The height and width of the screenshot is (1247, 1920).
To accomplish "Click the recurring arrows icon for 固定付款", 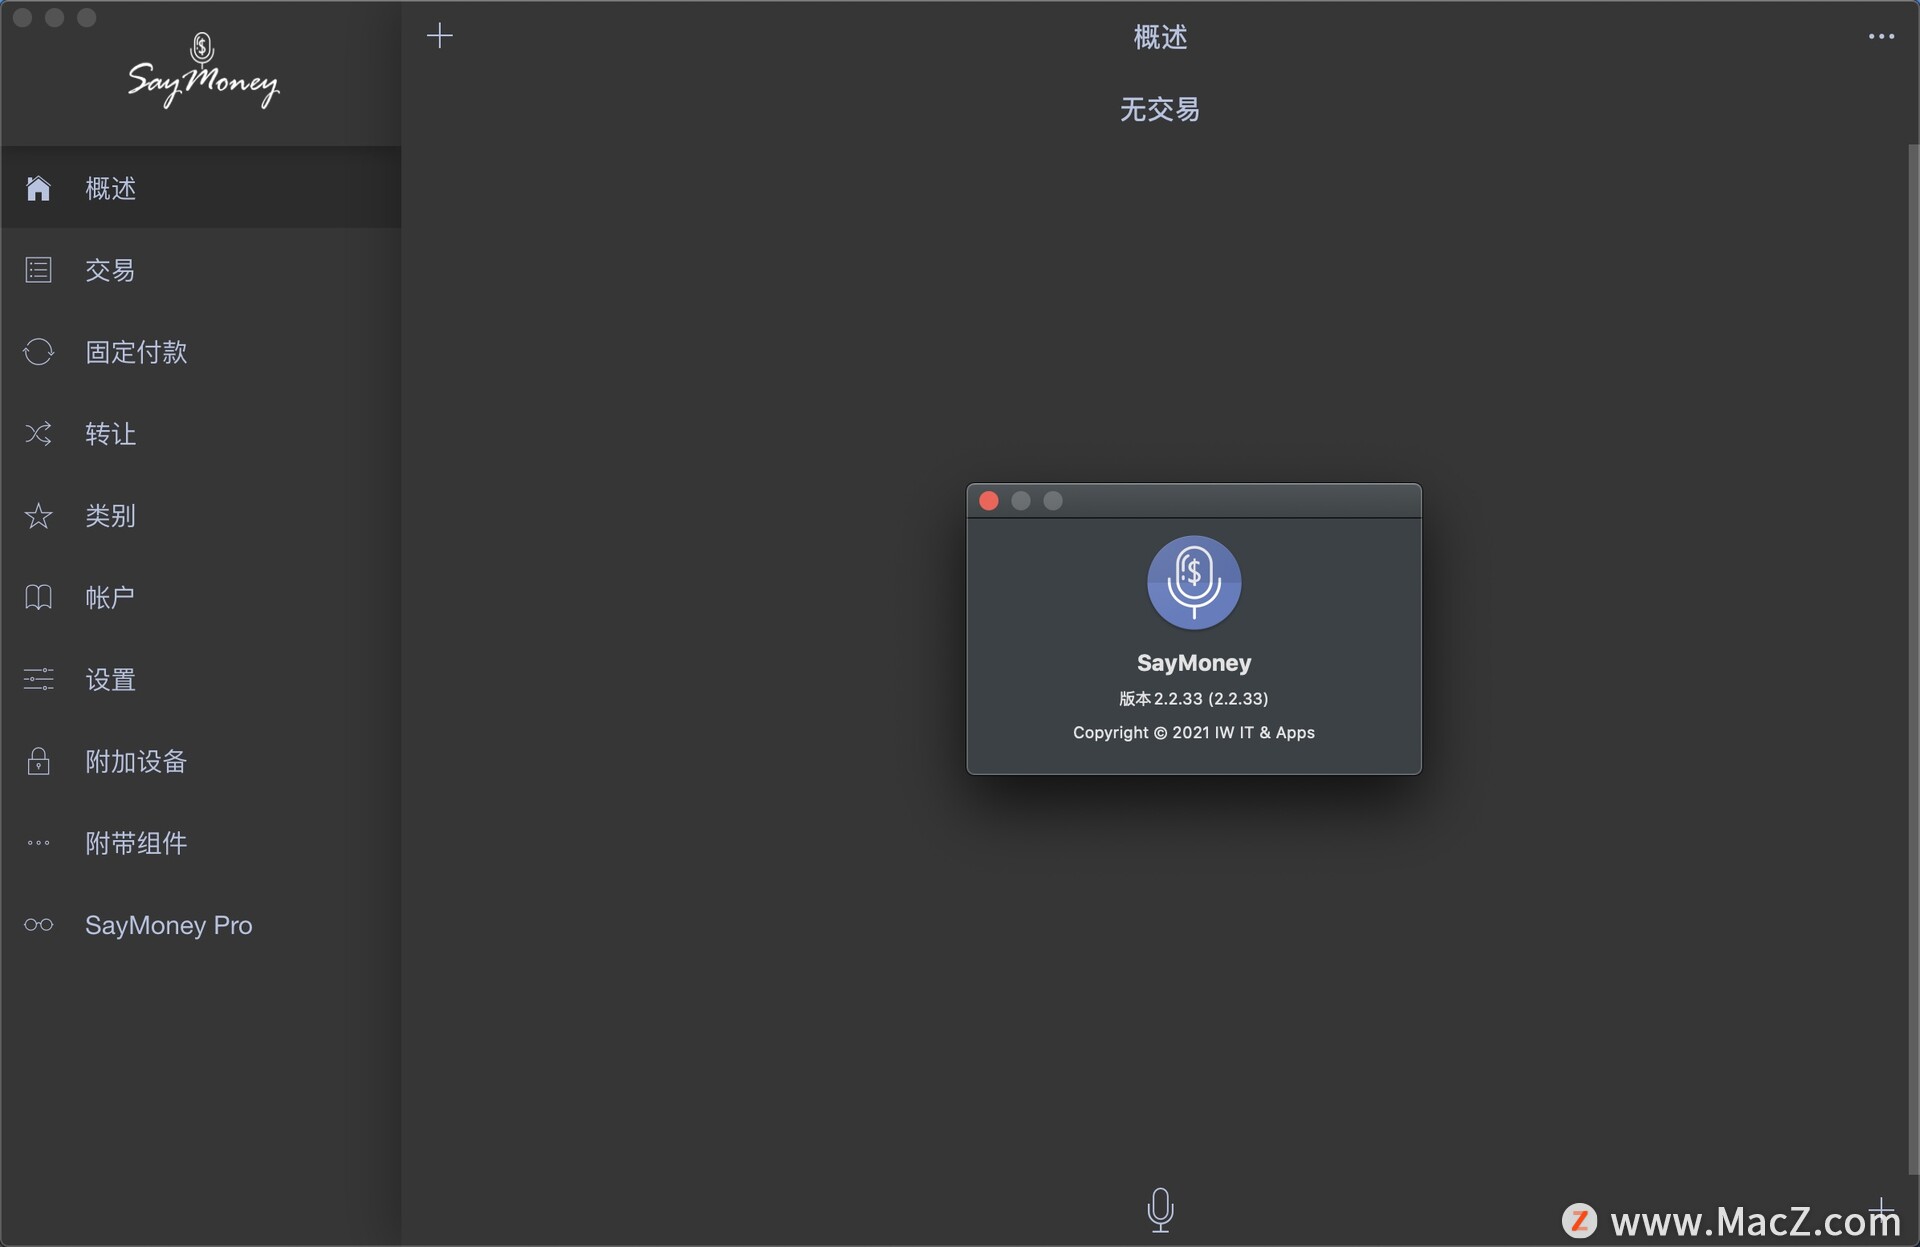I will coord(38,352).
